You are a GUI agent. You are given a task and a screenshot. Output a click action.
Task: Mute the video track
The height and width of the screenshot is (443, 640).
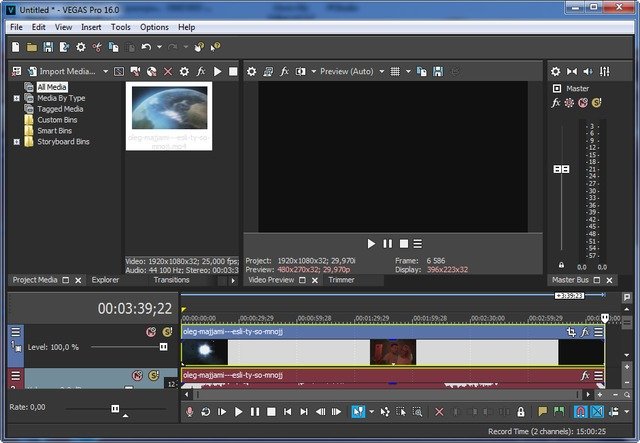(151, 331)
